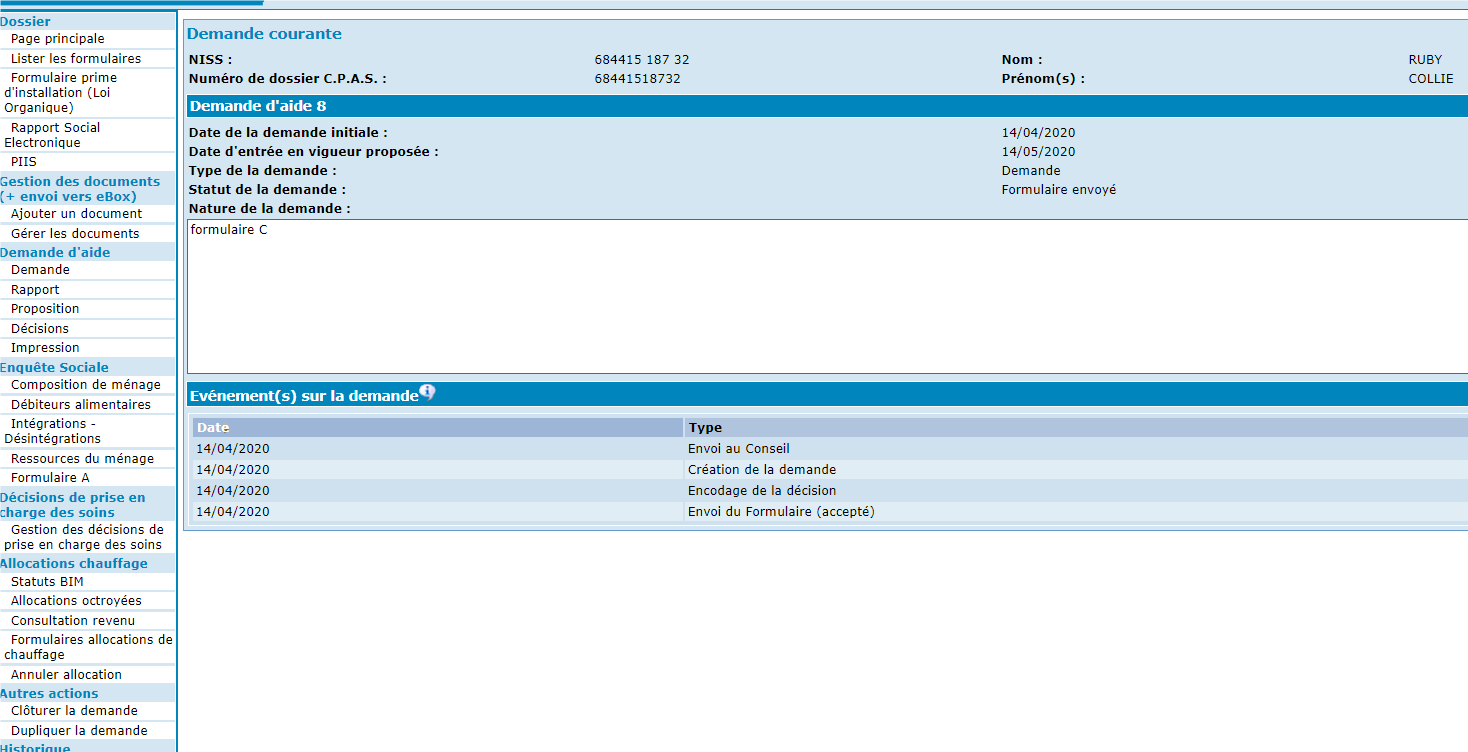Image resolution: width=1468 pixels, height=752 pixels.
Task: Open Débiteurs alimentaires
Action: (81, 404)
